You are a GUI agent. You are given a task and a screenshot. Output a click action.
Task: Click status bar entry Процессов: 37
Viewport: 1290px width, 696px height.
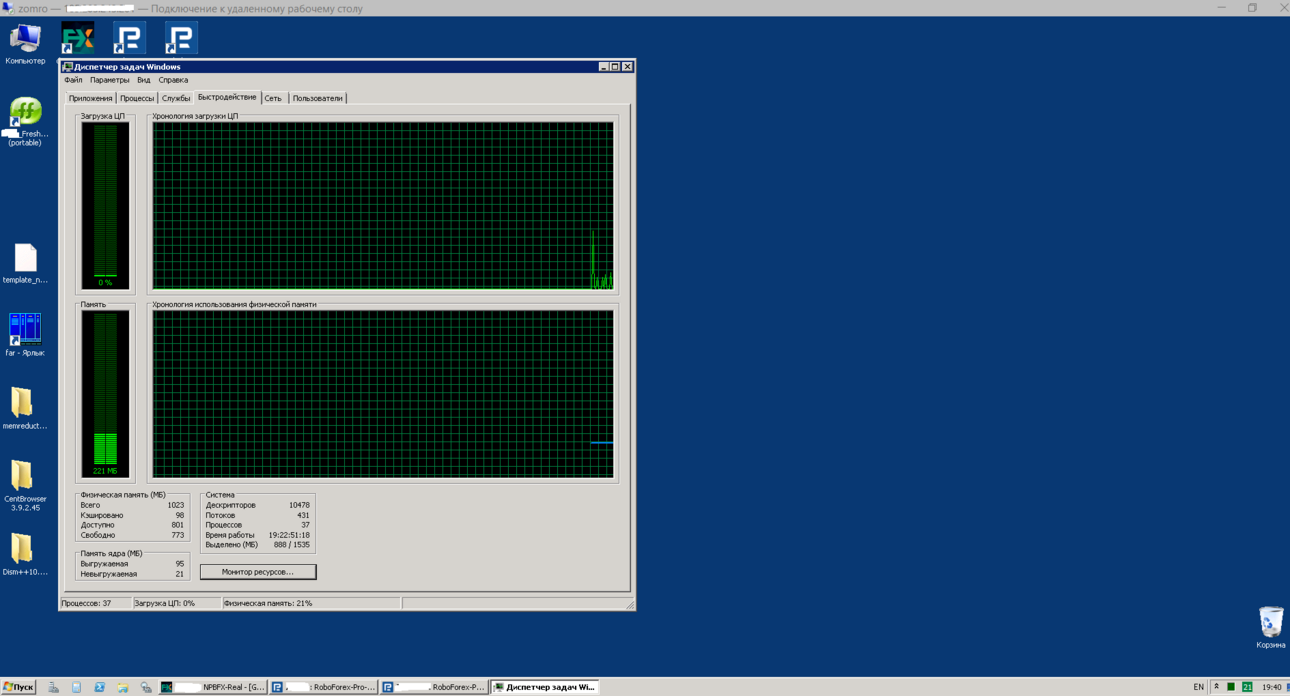coord(94,603)
